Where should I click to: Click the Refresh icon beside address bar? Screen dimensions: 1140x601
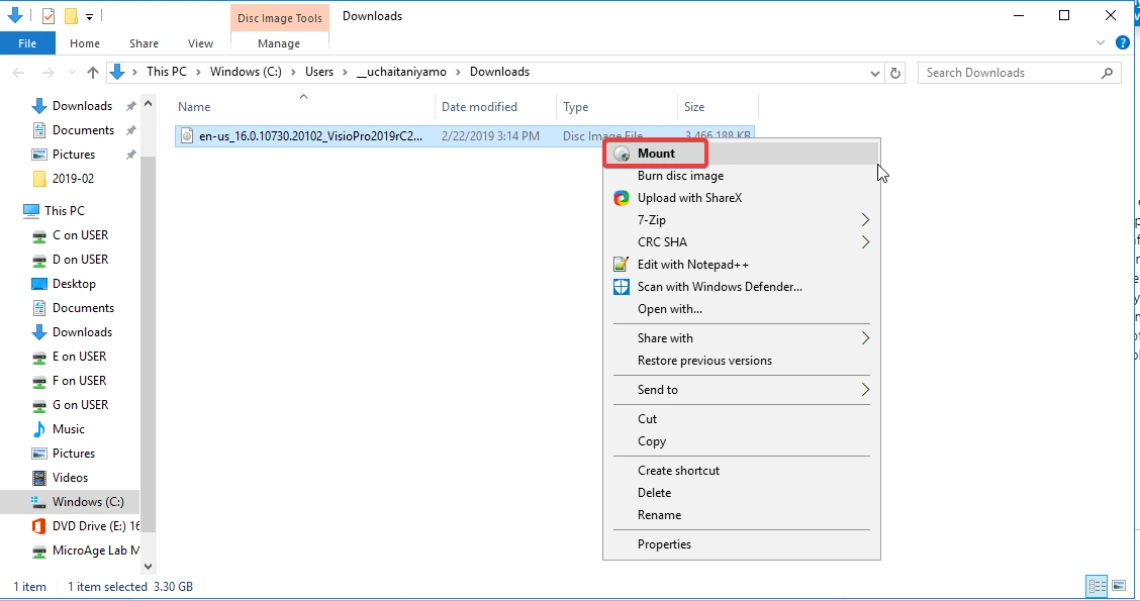[895, 73]
